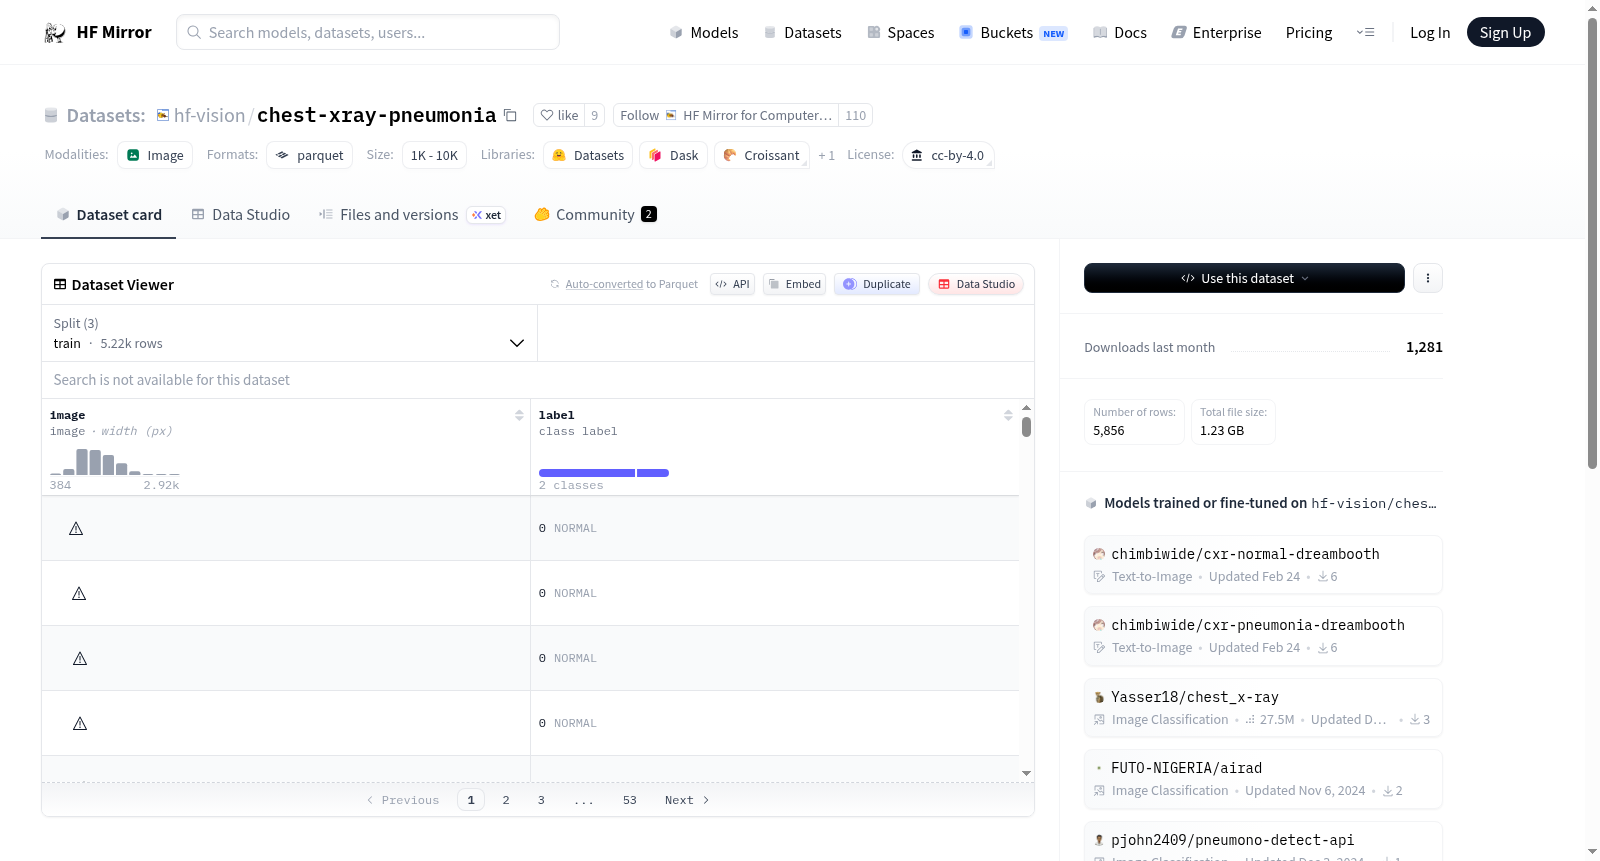This screenshot has height=861, width=1600.
Task: Click the chimbiwide avatar on cxr-normal-dreambooth
Action: coord(1099,554)
